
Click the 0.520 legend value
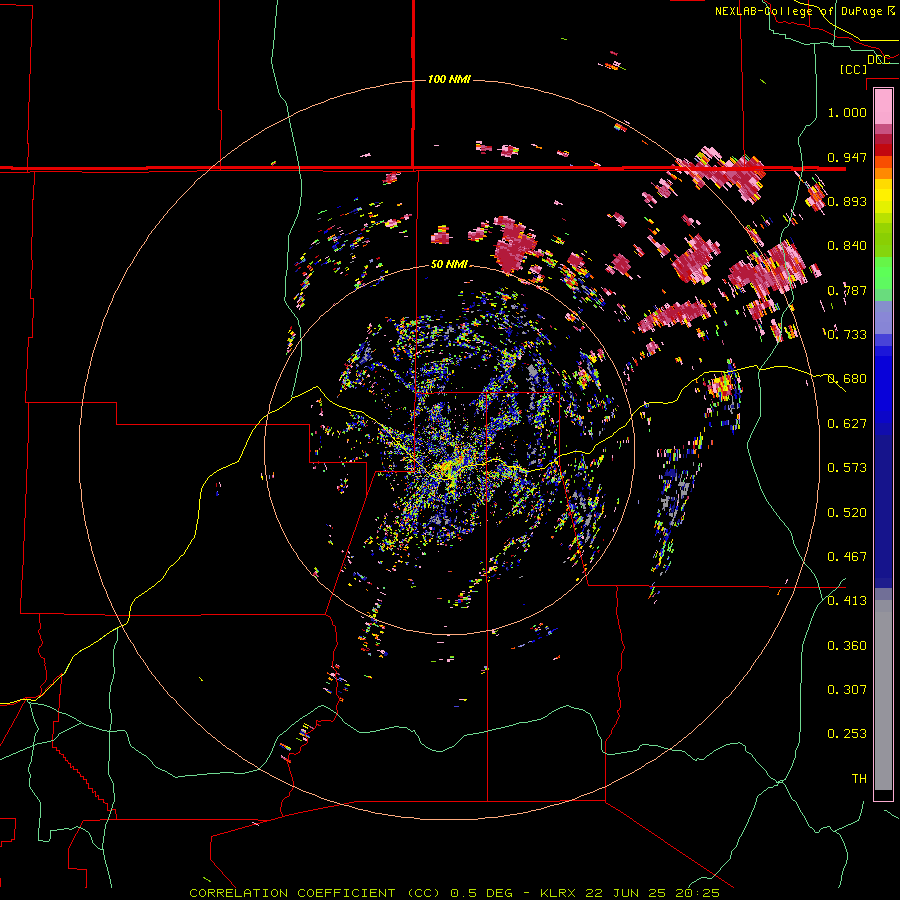point(847,513)
